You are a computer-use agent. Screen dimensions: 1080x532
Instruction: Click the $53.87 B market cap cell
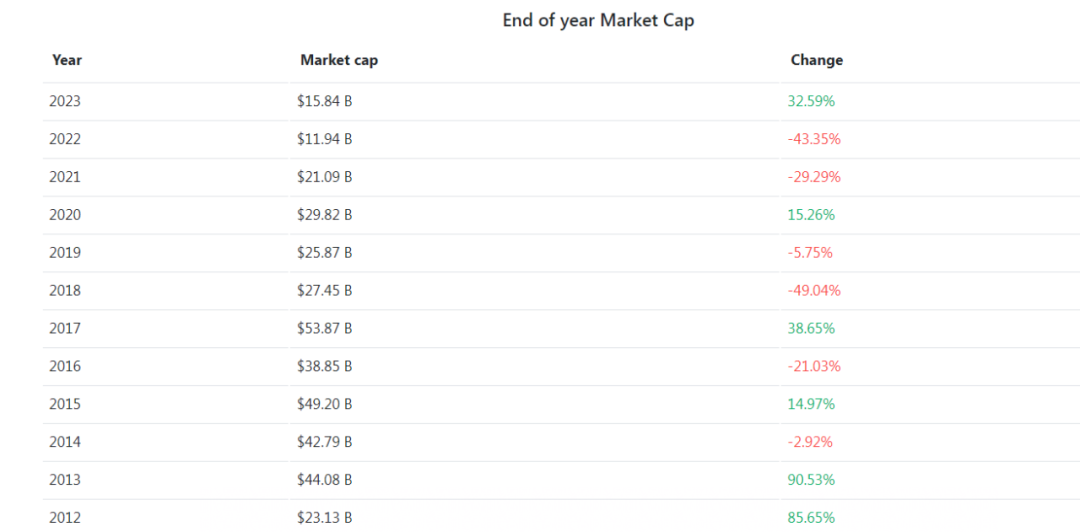tap(324, 329)
